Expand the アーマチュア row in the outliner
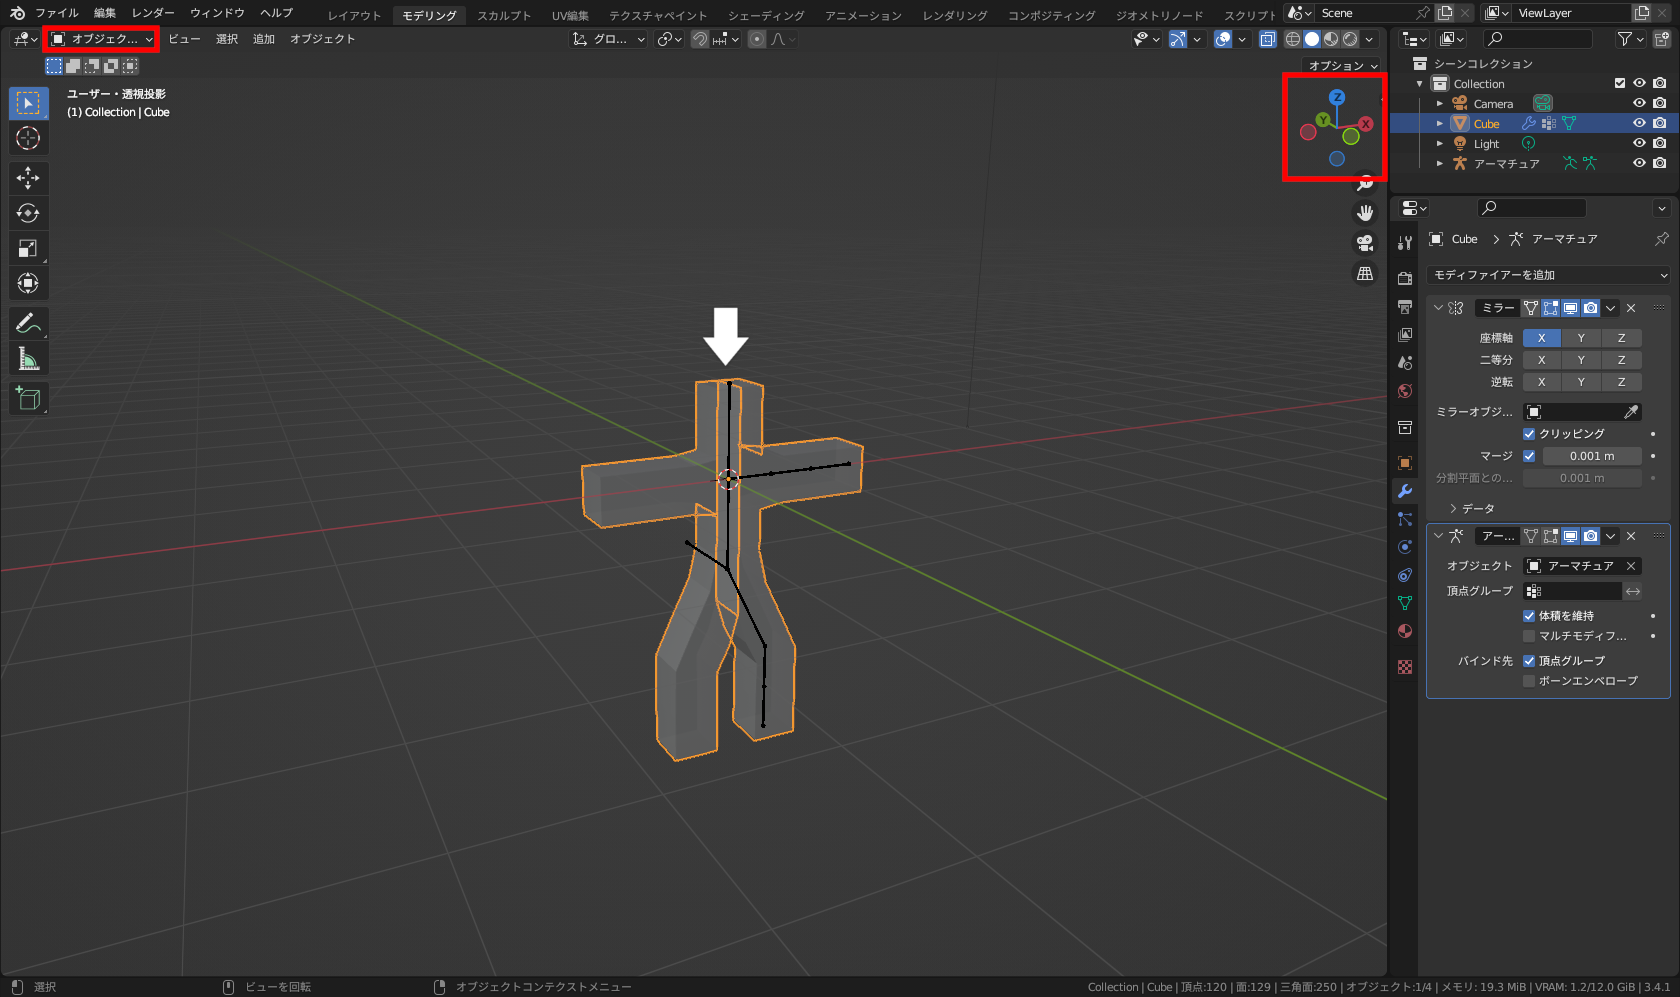The height and width of the screenshot is (997, 1680). pos(1440,163)
